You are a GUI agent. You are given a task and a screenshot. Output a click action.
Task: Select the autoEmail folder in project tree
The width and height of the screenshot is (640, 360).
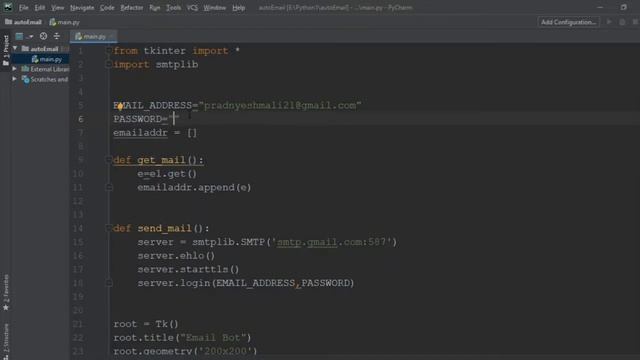point(40,49)
